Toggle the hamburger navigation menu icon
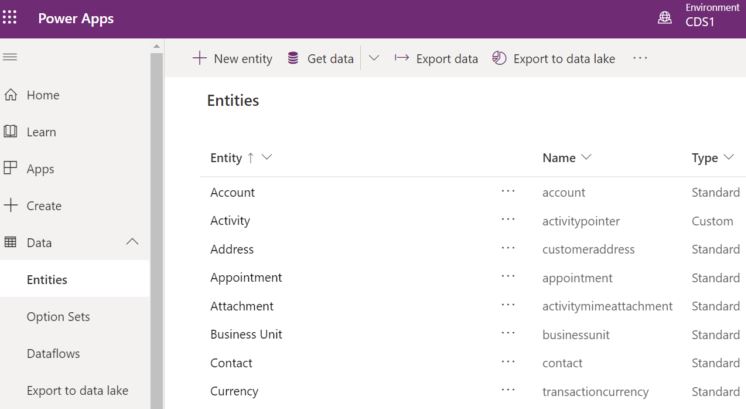The image size is (746, 409). pos(10,57)
